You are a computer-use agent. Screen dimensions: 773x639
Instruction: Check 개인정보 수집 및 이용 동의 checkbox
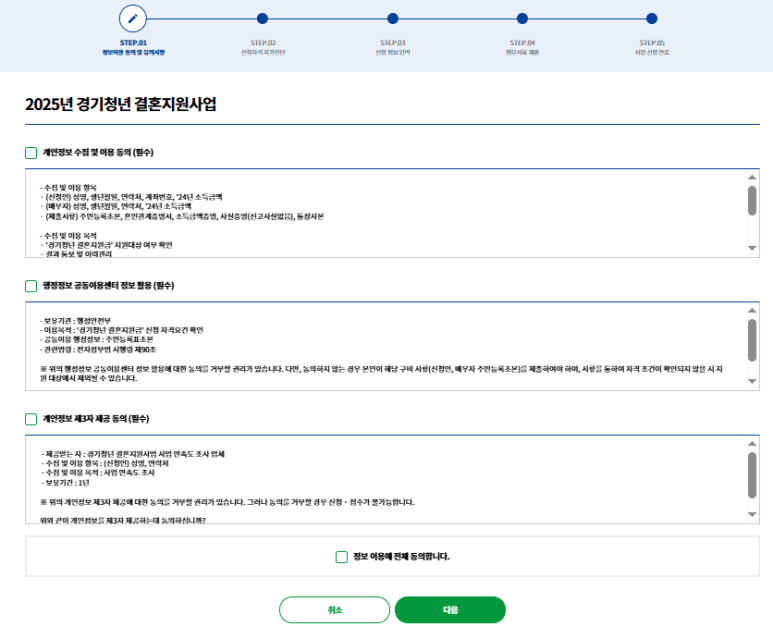coord(31,153)
